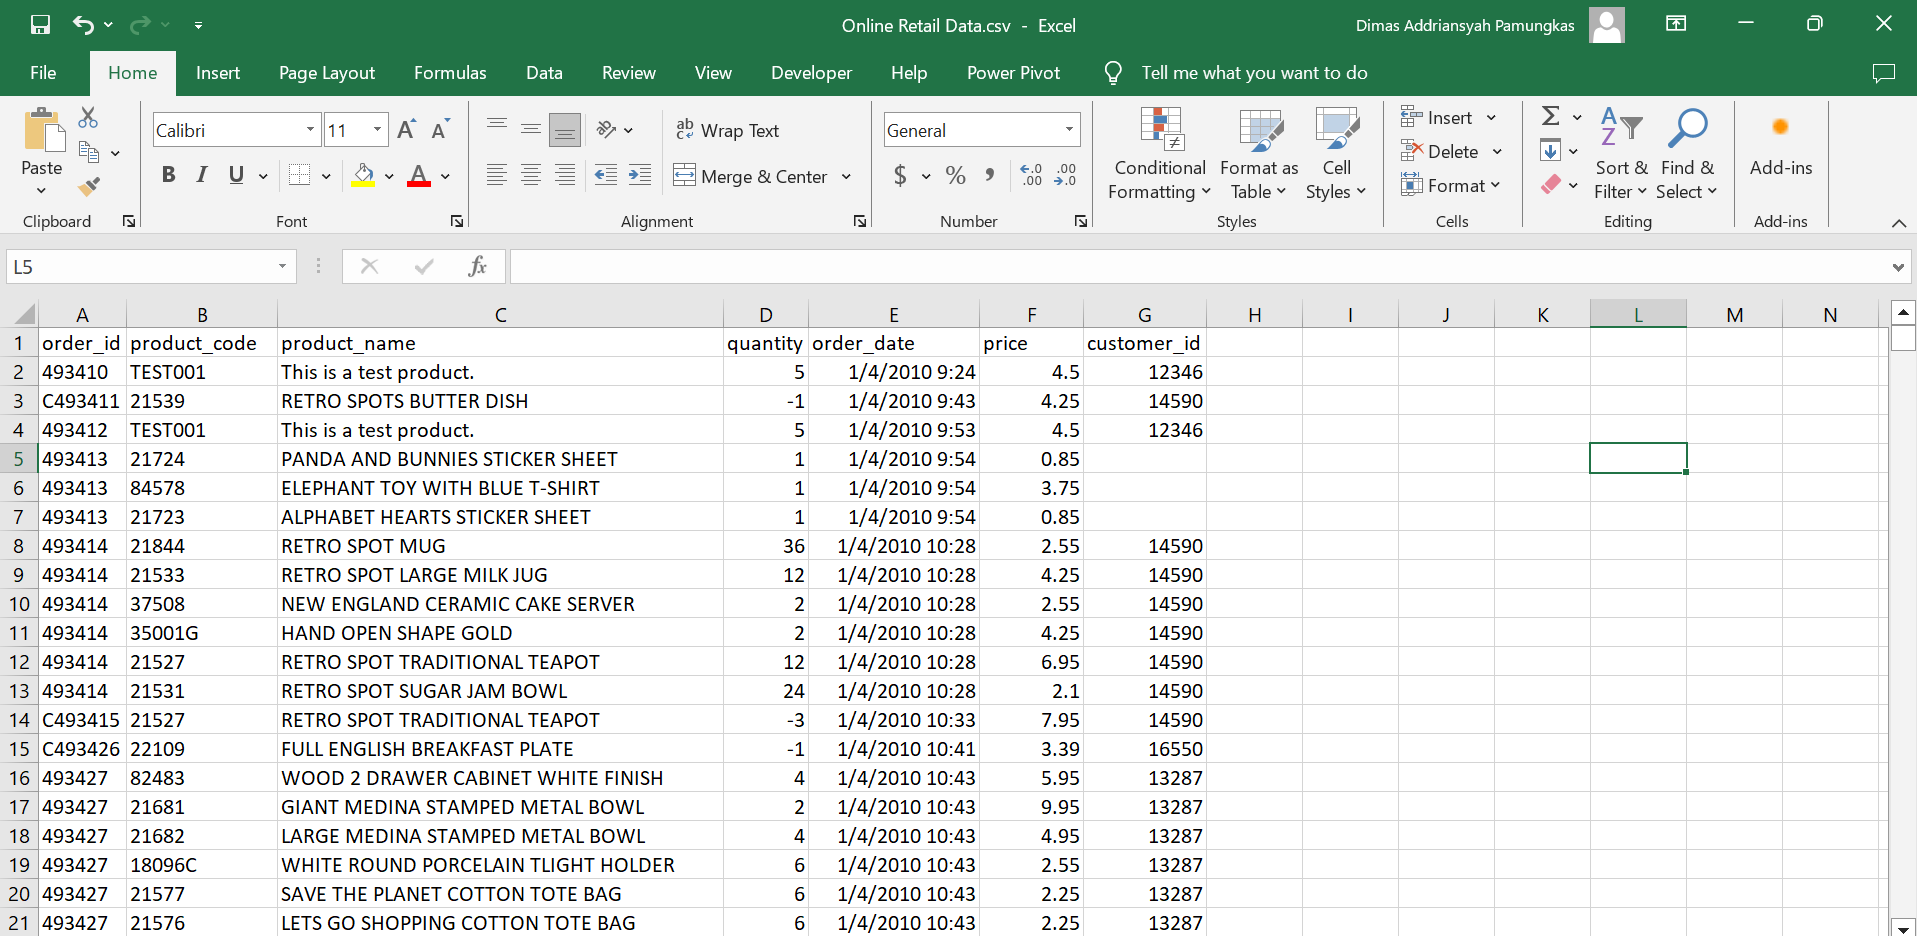Apply the yellow fill color swatch

coord(364,176)
